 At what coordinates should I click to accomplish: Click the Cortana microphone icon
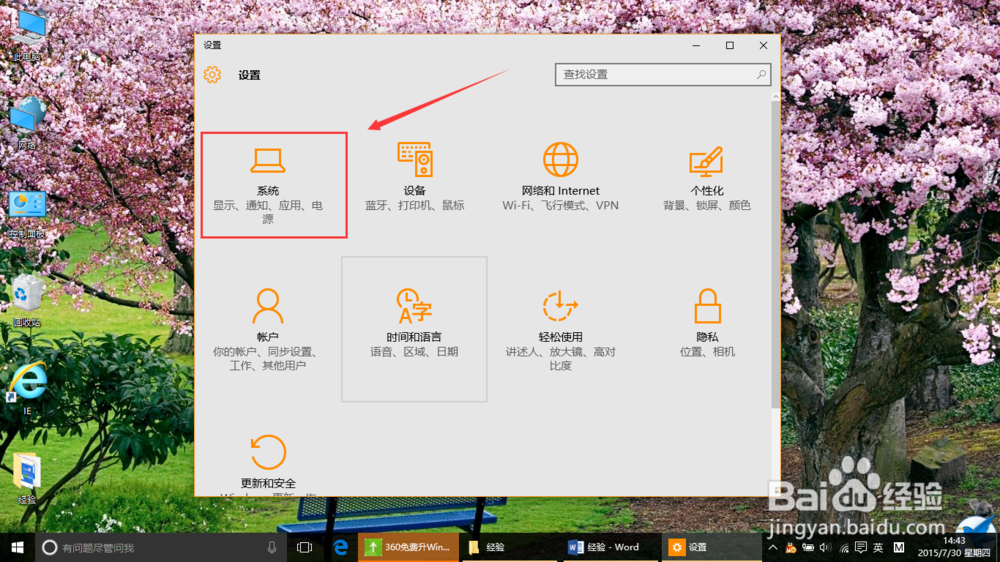coord(272,547)
